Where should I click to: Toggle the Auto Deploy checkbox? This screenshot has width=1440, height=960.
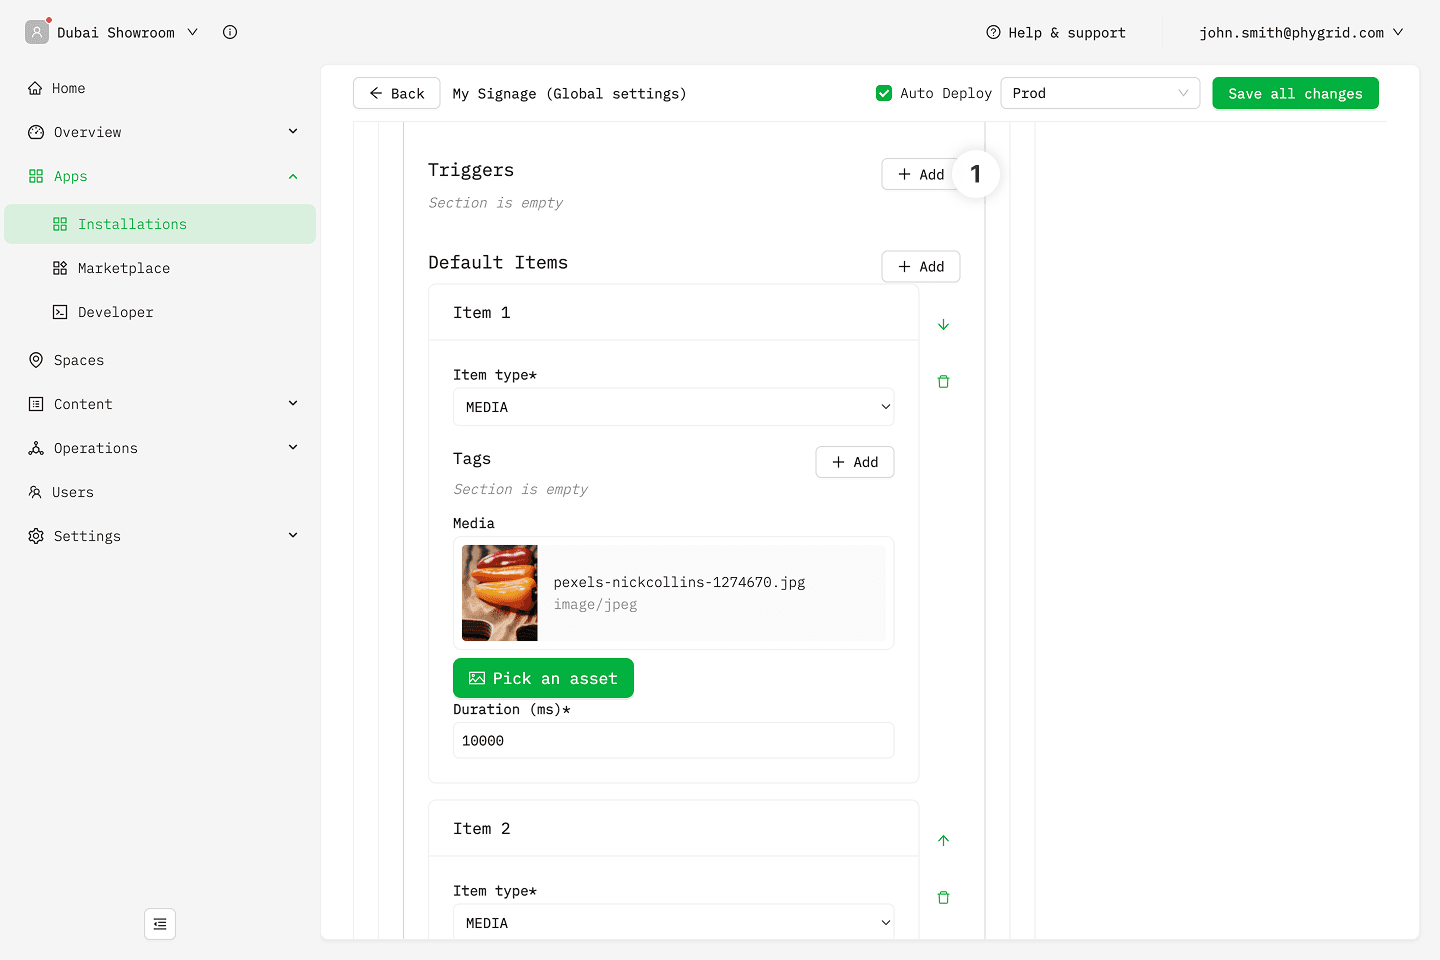click(x=884, y=93)
